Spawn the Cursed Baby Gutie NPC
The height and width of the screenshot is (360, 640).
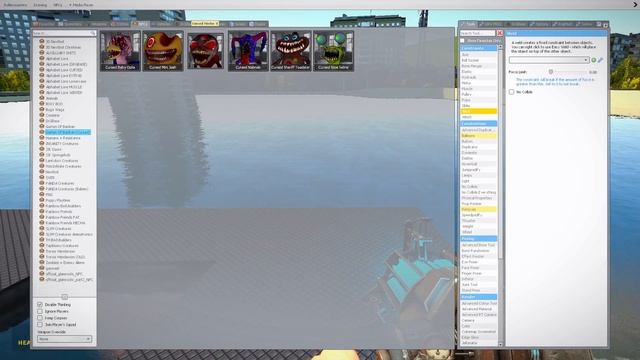point(120,51)
